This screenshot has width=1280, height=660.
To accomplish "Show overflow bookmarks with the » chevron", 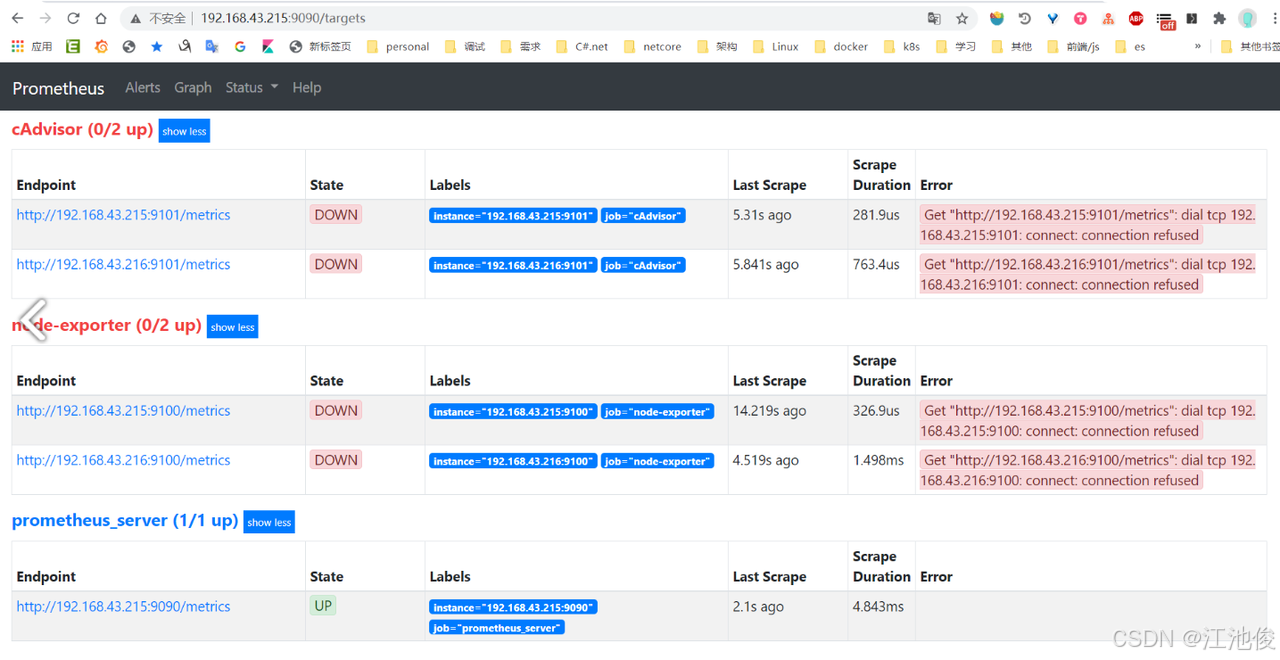I will tap(1198, 46).
